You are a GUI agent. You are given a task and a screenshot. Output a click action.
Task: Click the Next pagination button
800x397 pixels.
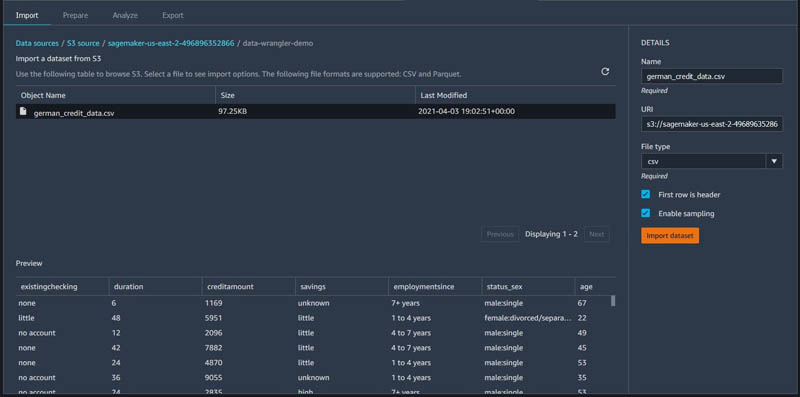(x=596, y=234)
